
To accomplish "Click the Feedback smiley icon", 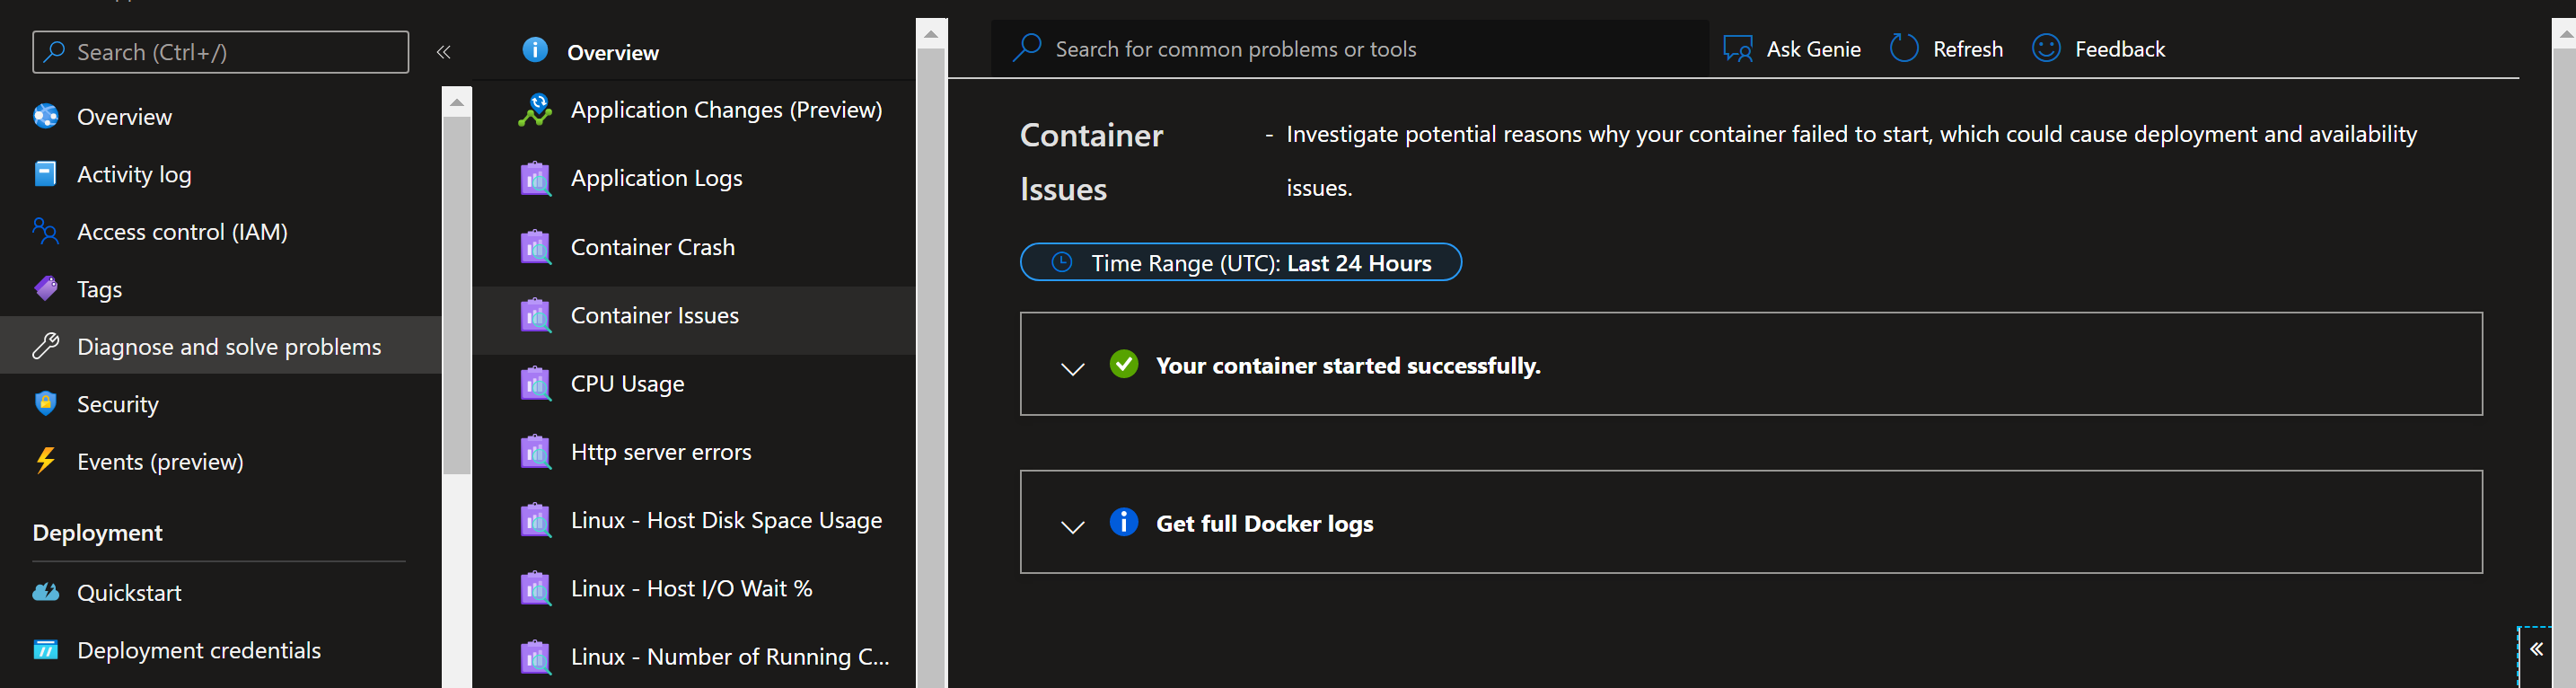I will click(x=2046, y=48).
